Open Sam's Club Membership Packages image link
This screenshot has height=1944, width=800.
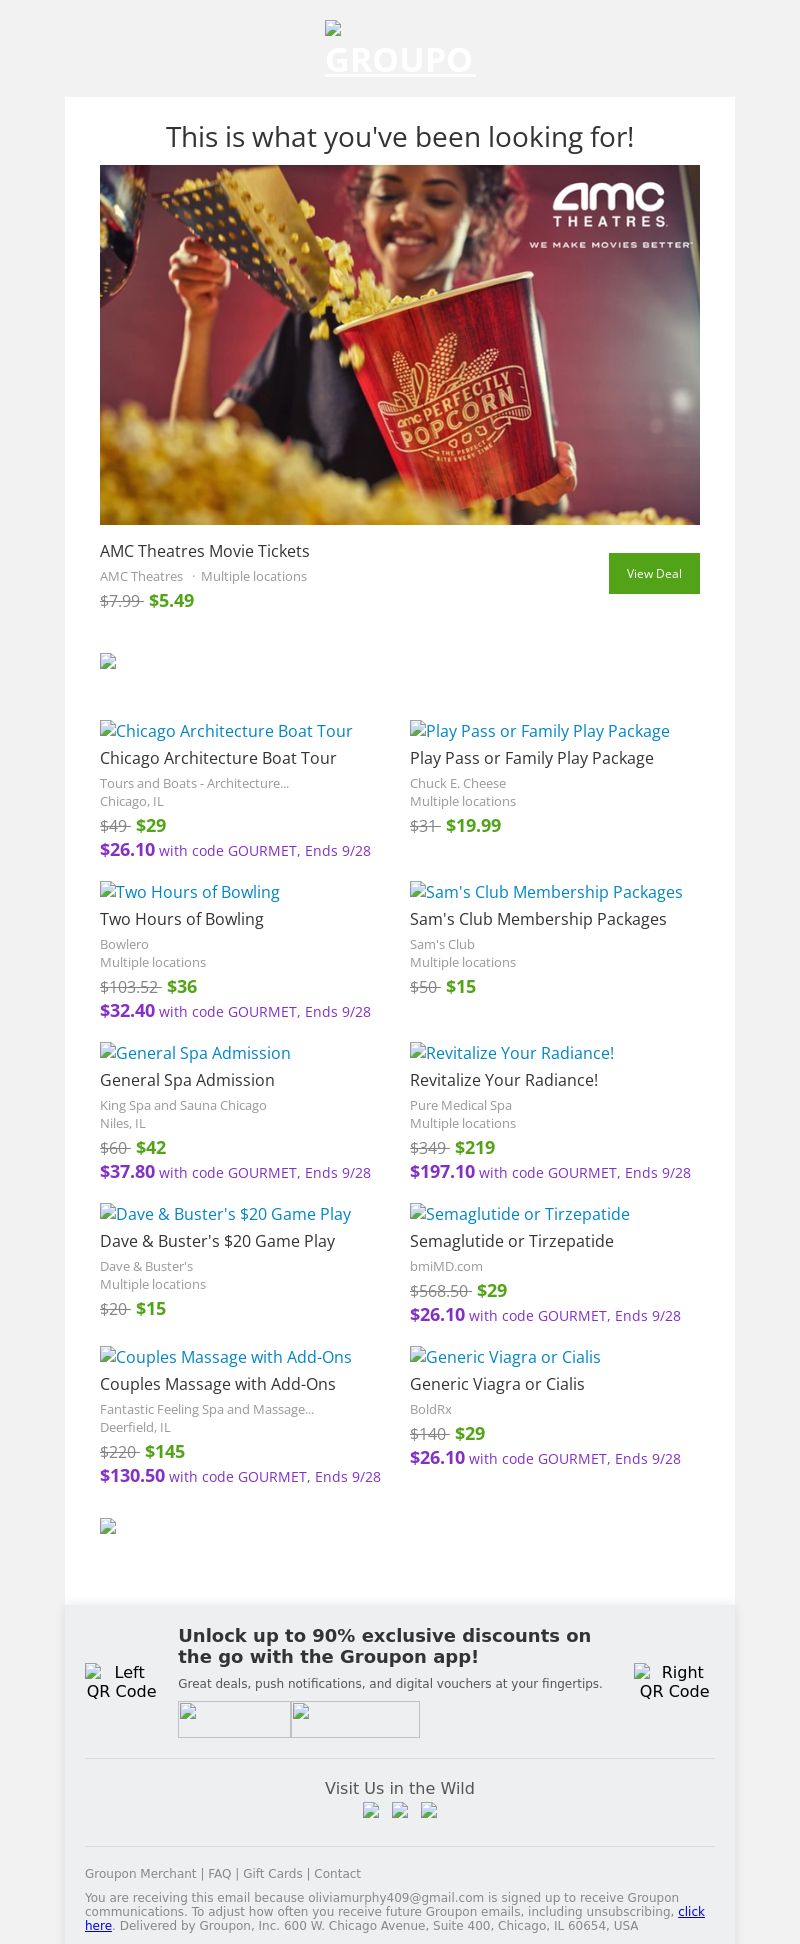pos(546,892)
